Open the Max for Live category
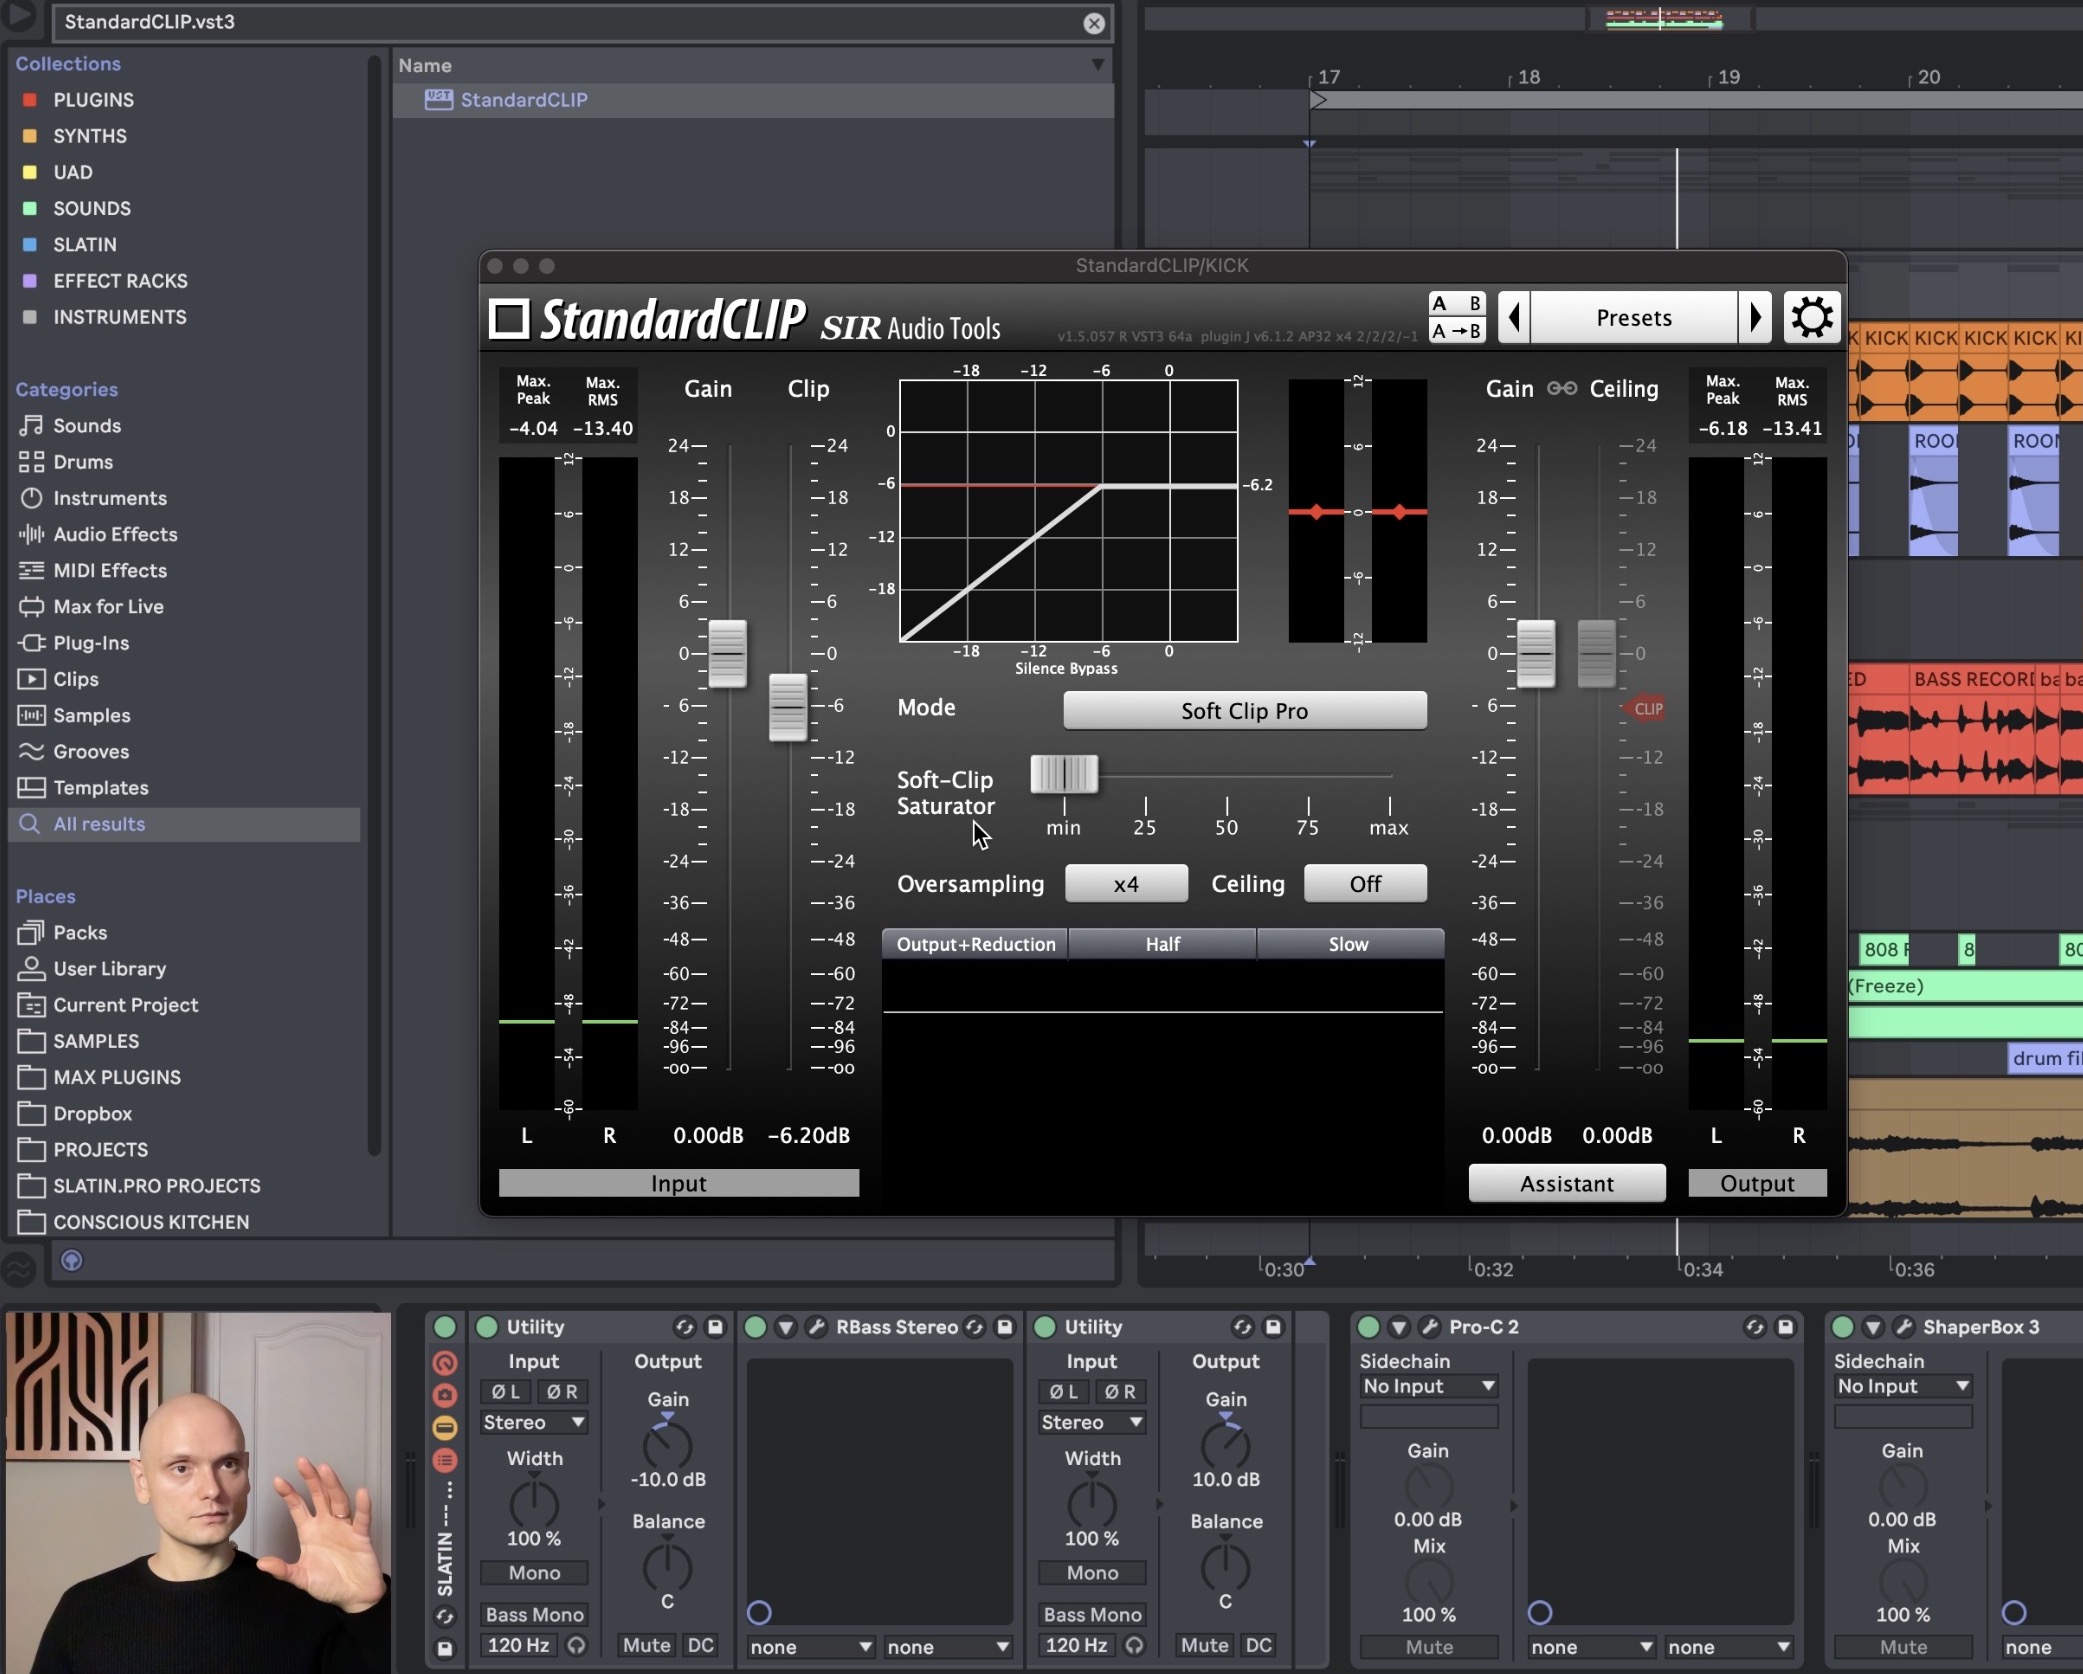The image size is (2083, 1674). click(108, 607)
